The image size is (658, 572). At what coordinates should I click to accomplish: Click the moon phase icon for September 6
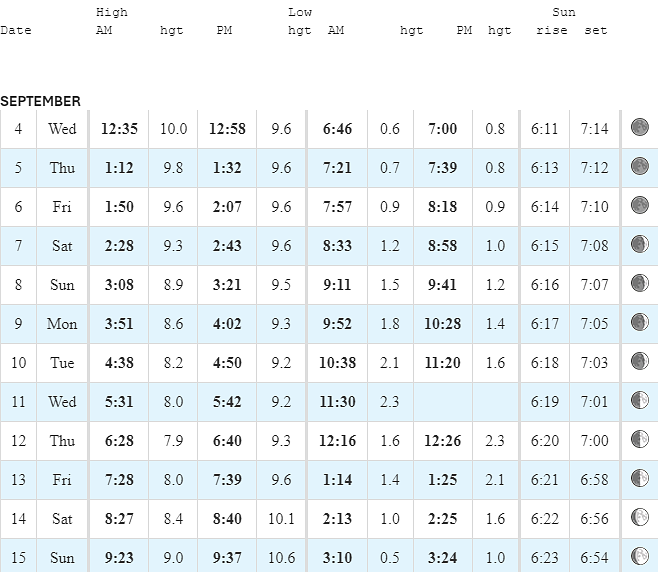click(640, 205)
